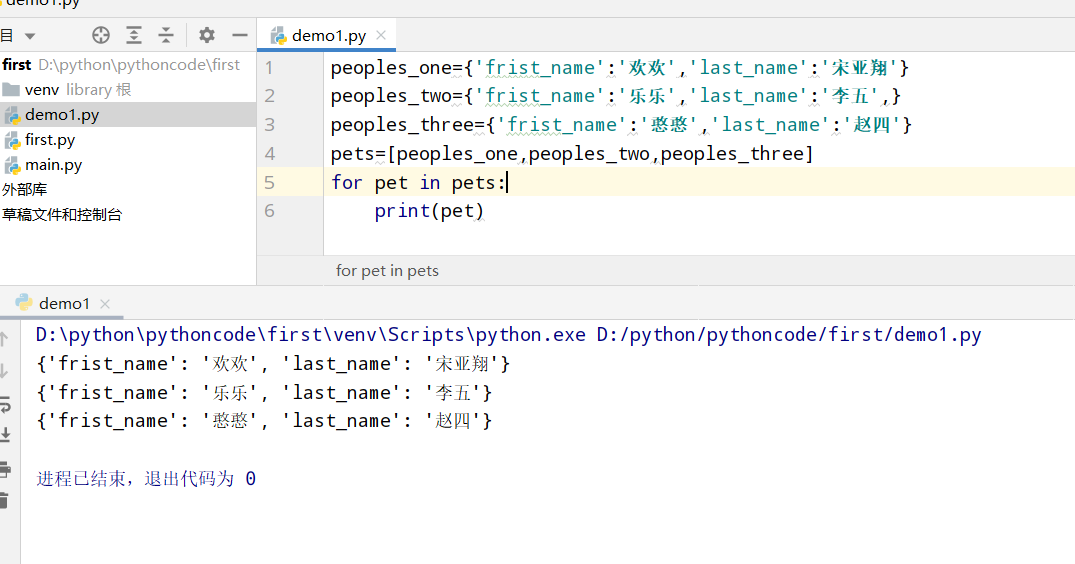Close the demo1 run tab

point(105,304)
